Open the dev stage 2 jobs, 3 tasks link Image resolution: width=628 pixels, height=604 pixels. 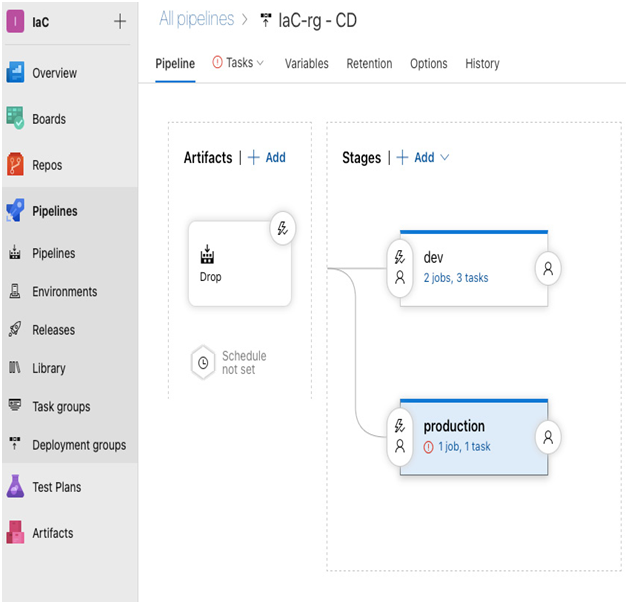coord(456,278)
